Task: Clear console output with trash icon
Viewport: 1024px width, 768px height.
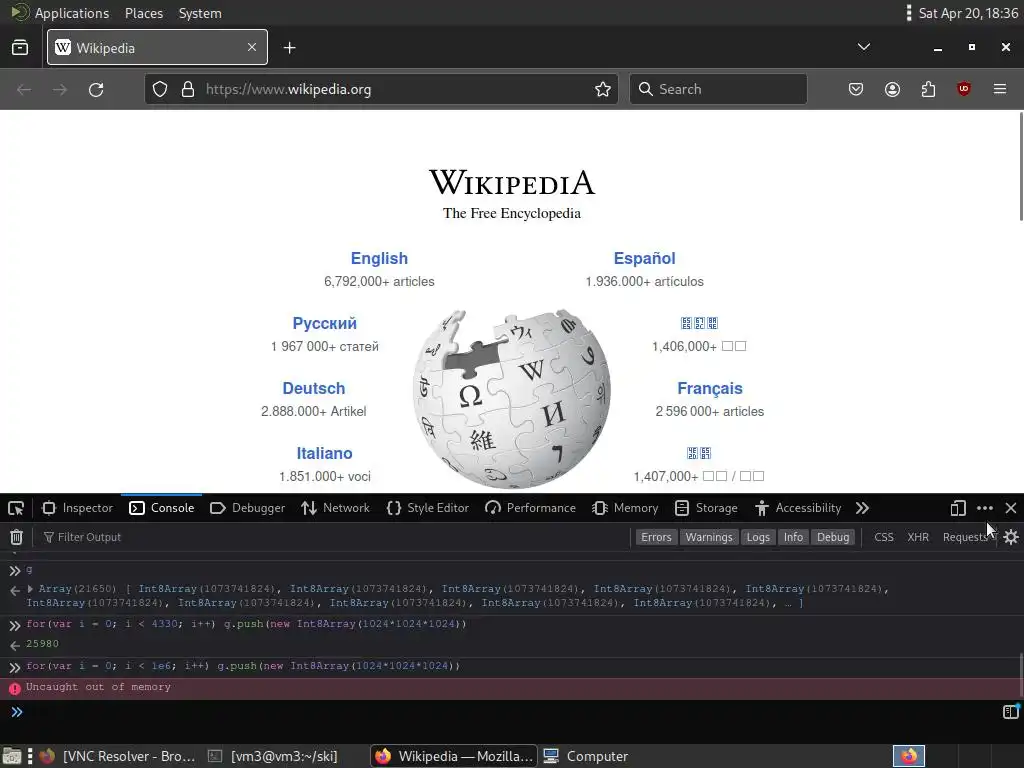Action: pyautogui.click(x=16, y=537)
